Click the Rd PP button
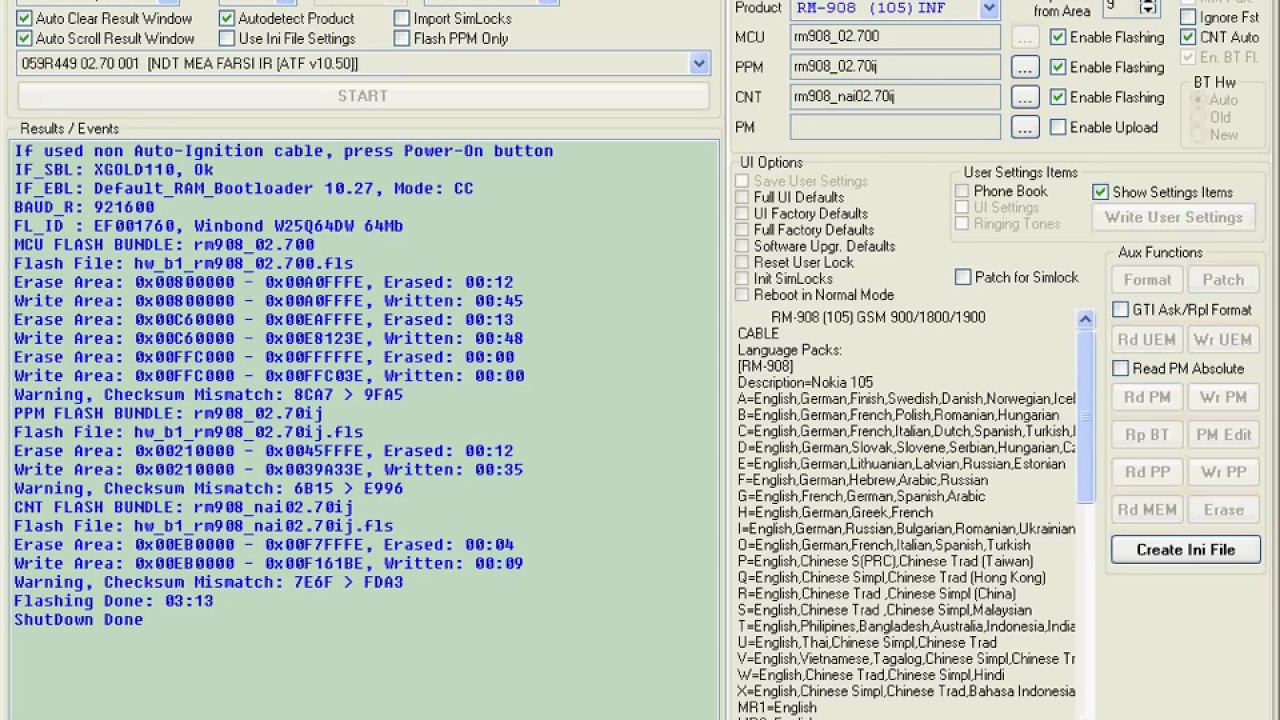The height and width of the screenshot is (720, 1280). [1147, 472]
